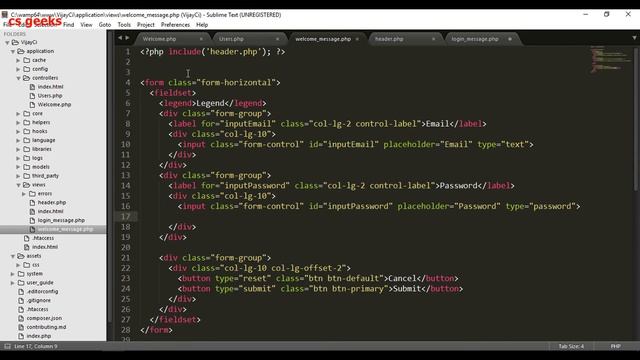Open composer.json file

click(x=44, y=318)
